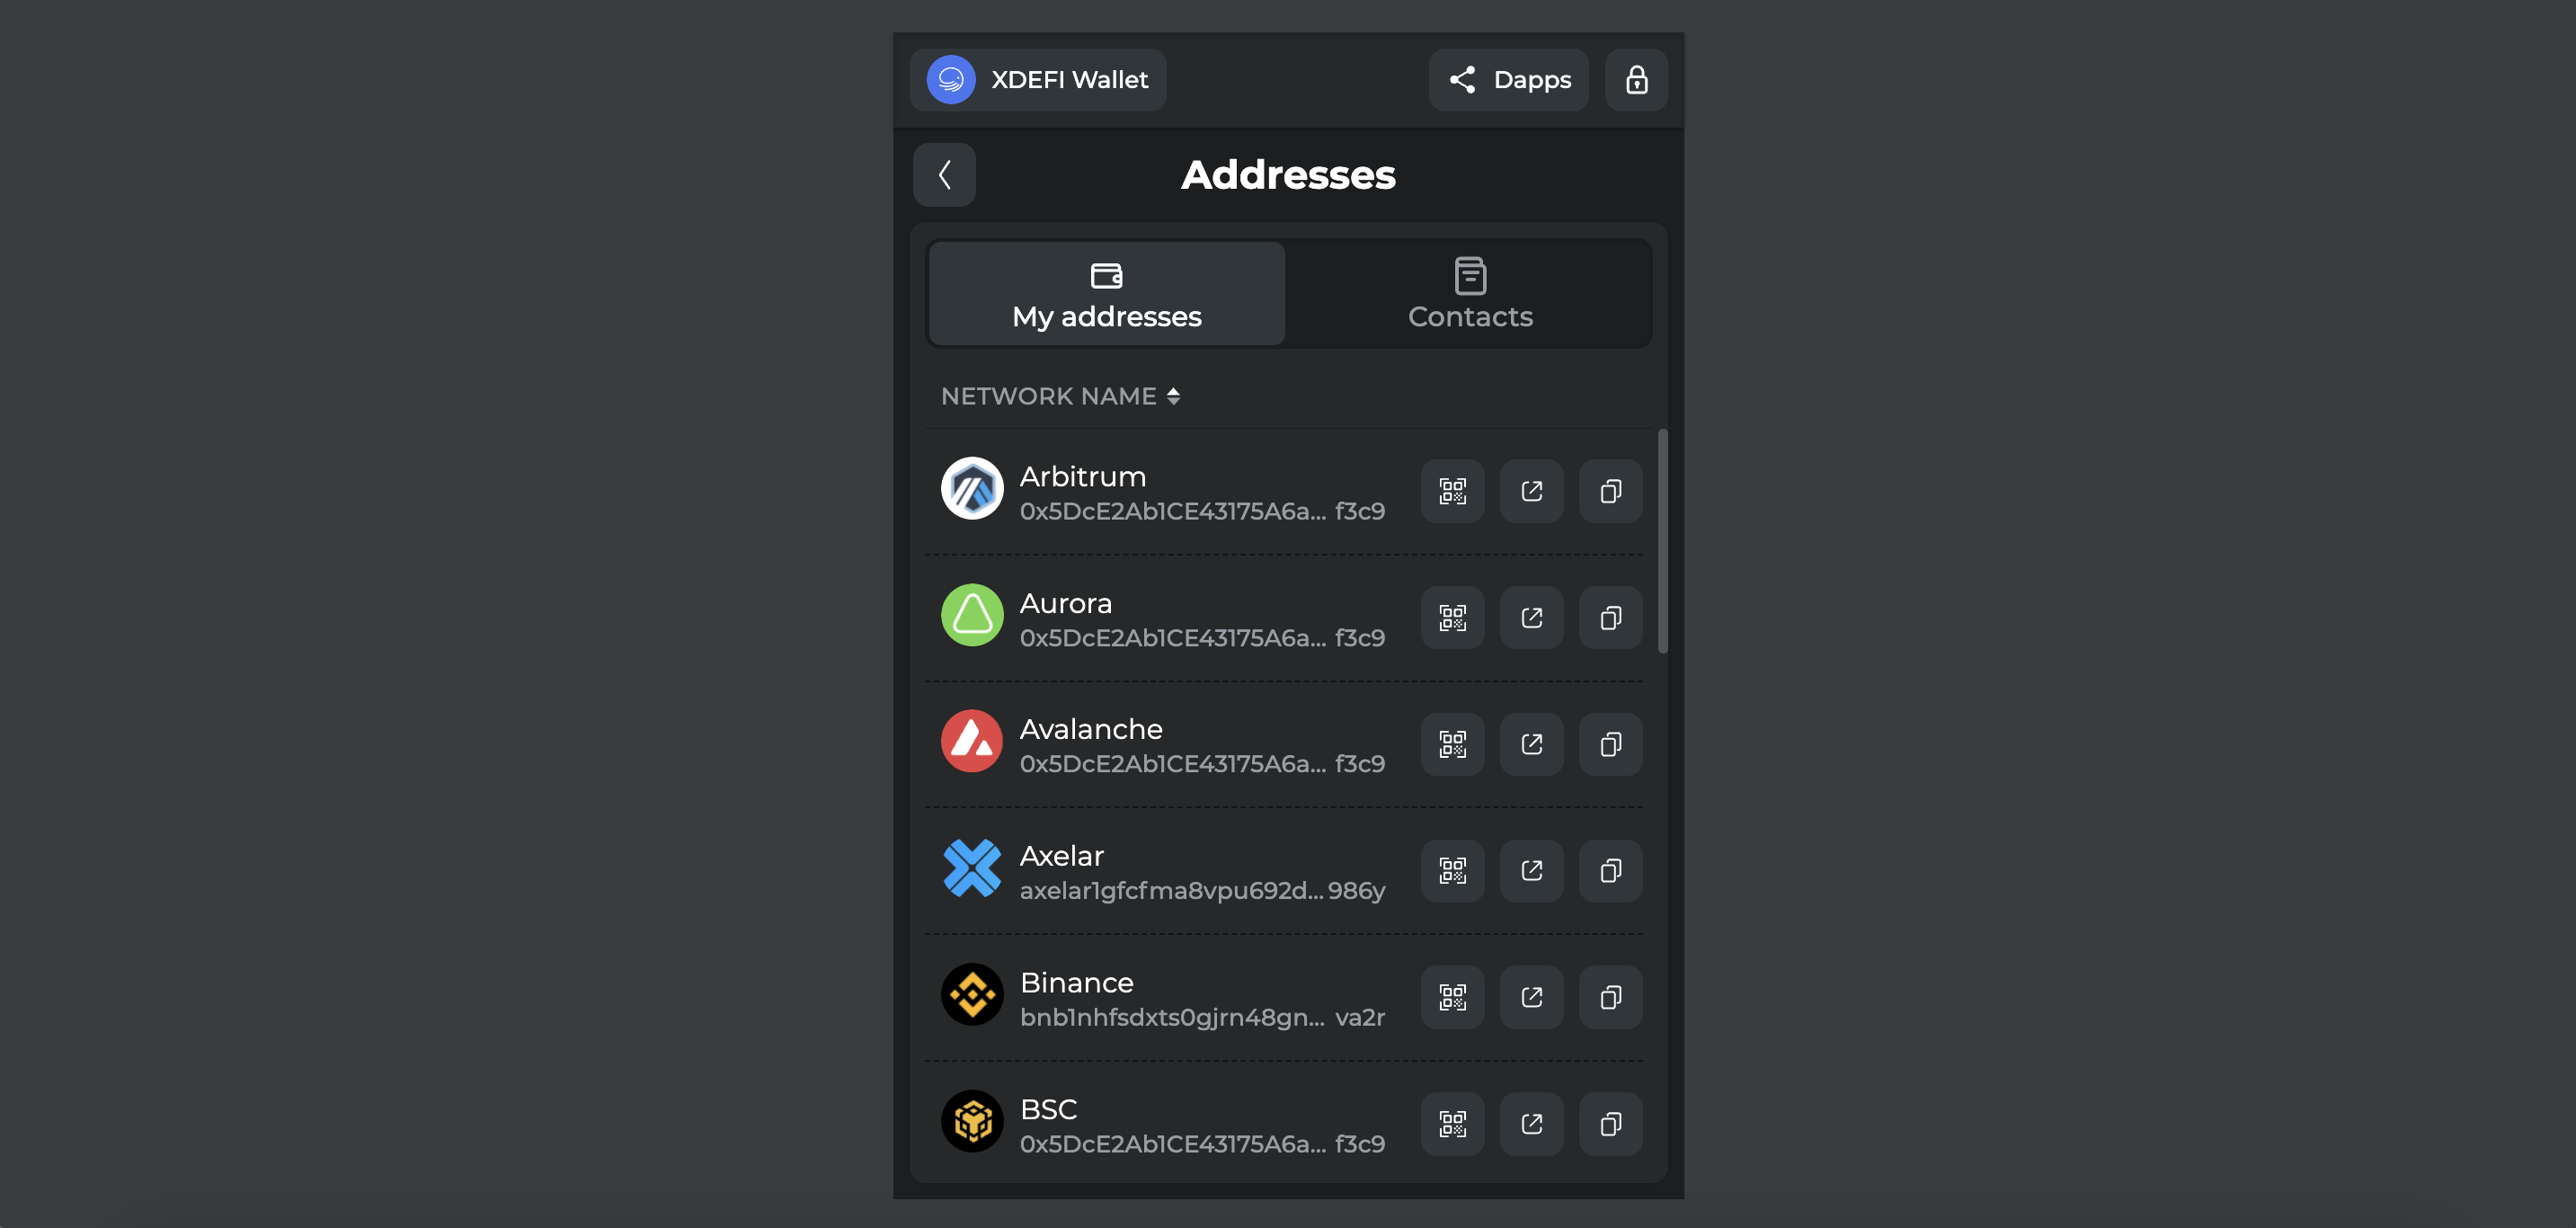Image resolution: width=2576 pixels, height=1228 pixels.
Task: Lock the wallet with padlock icon
Action: pos(1636,80)
